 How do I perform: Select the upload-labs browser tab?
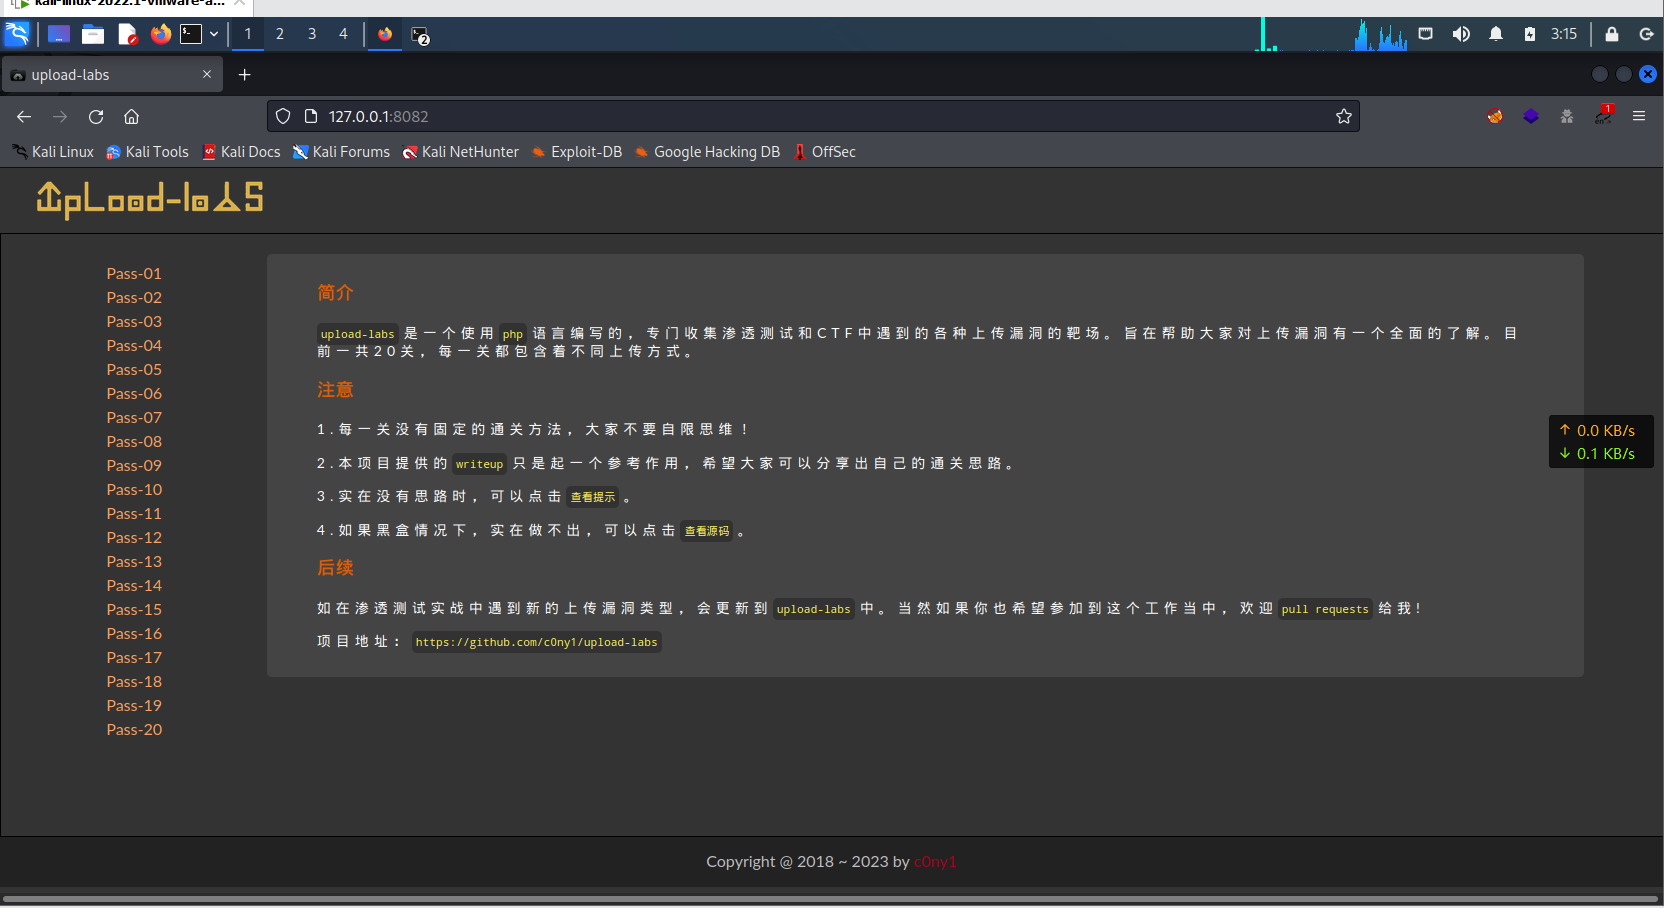pos(110,75)
